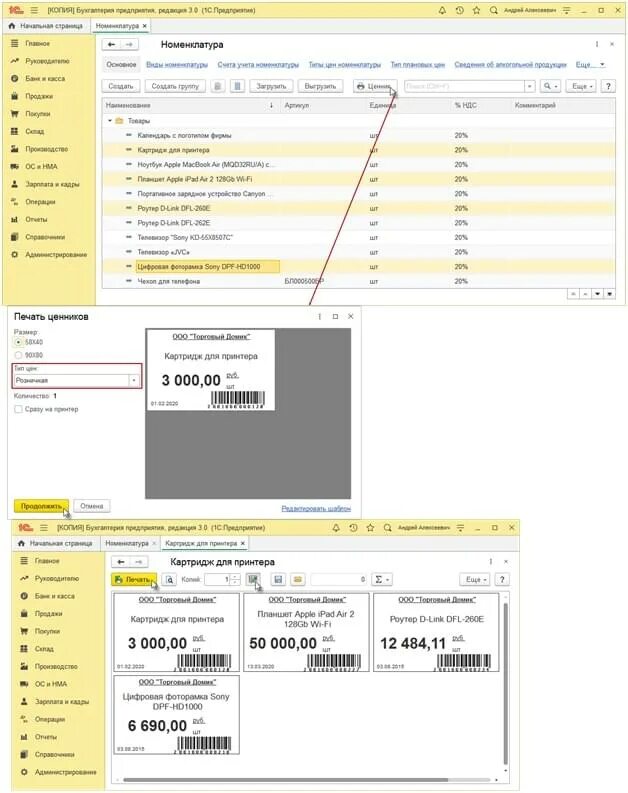Open the Еще menu in Картридж для принтера toolbar
The height and width of the screenshot is (793, 628).
pos(475,580)
